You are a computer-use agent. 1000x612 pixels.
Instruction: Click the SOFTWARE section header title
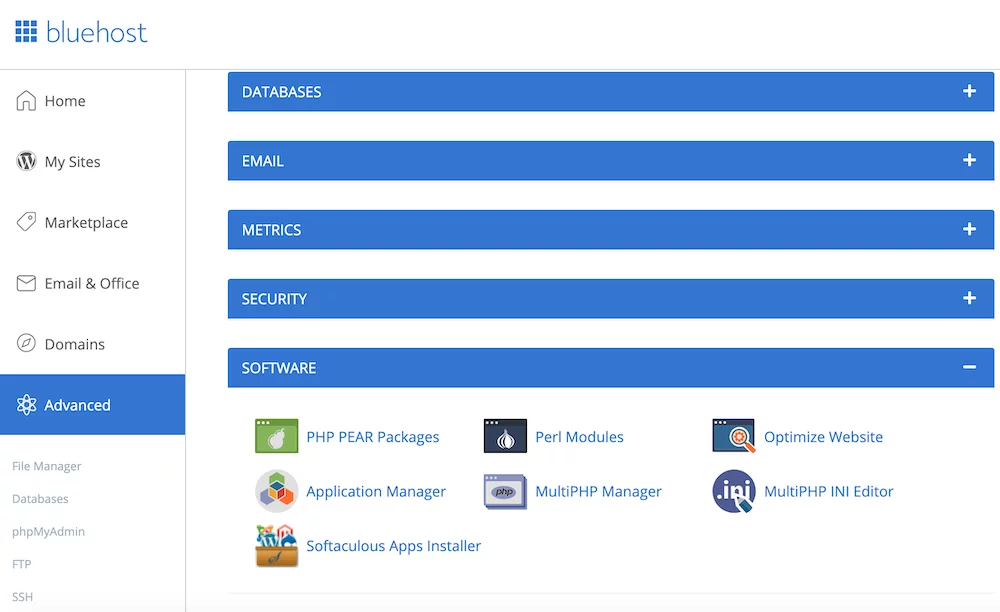click(x=279, y=368)
